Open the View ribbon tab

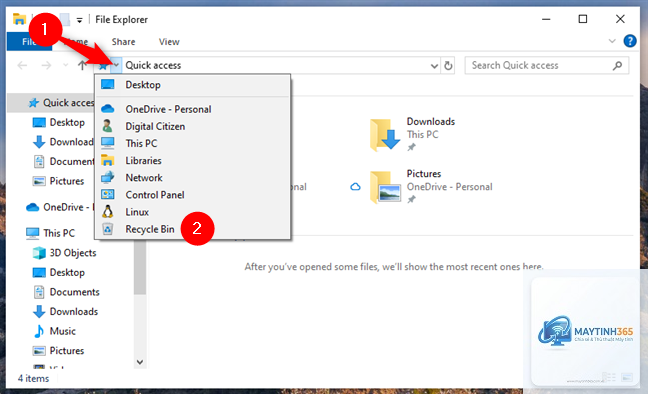pyautogui.click(x=169, y=42)
